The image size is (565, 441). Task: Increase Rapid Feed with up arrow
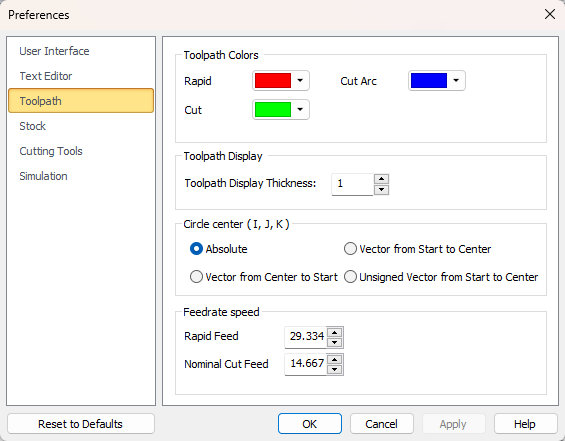coord(335,333)
